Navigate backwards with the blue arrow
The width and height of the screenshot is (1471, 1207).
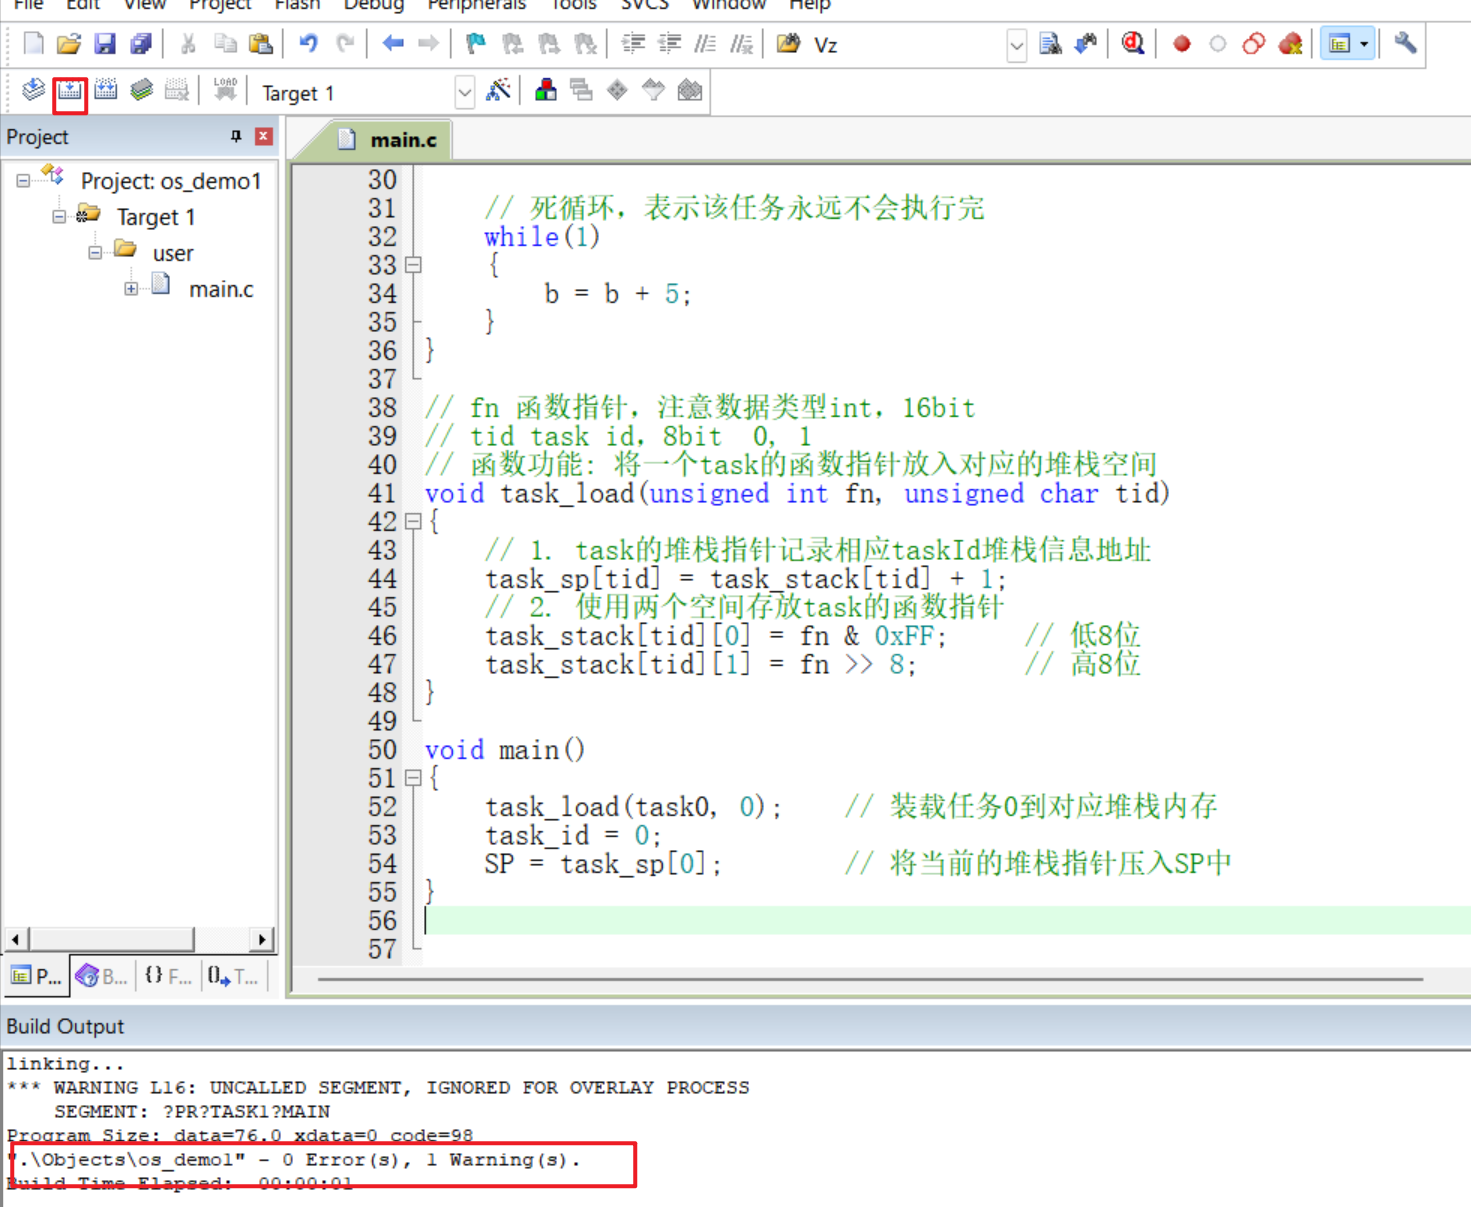392,44
